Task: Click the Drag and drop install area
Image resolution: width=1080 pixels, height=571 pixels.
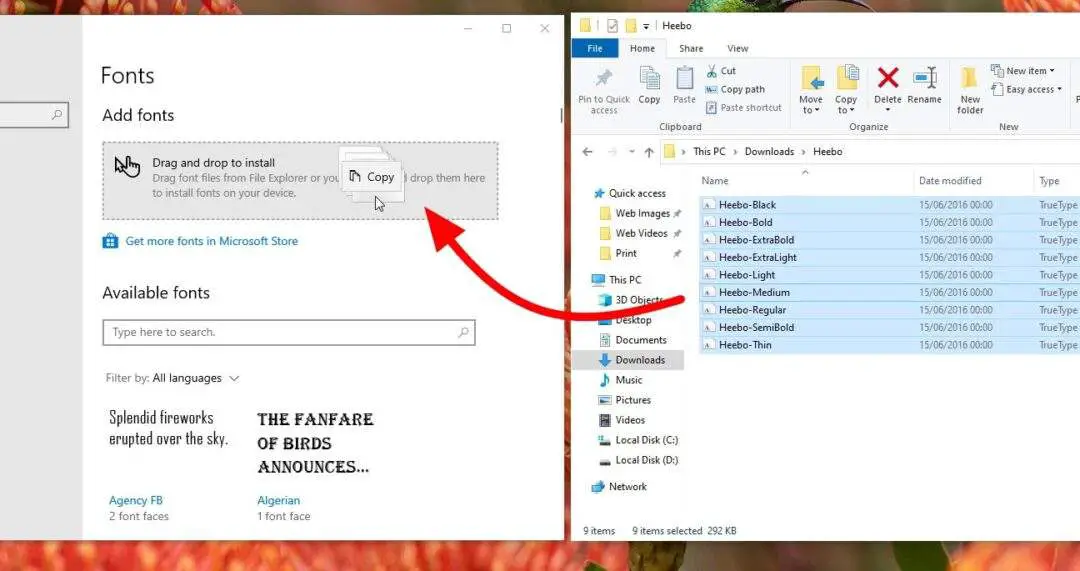Action: (300, 180)
